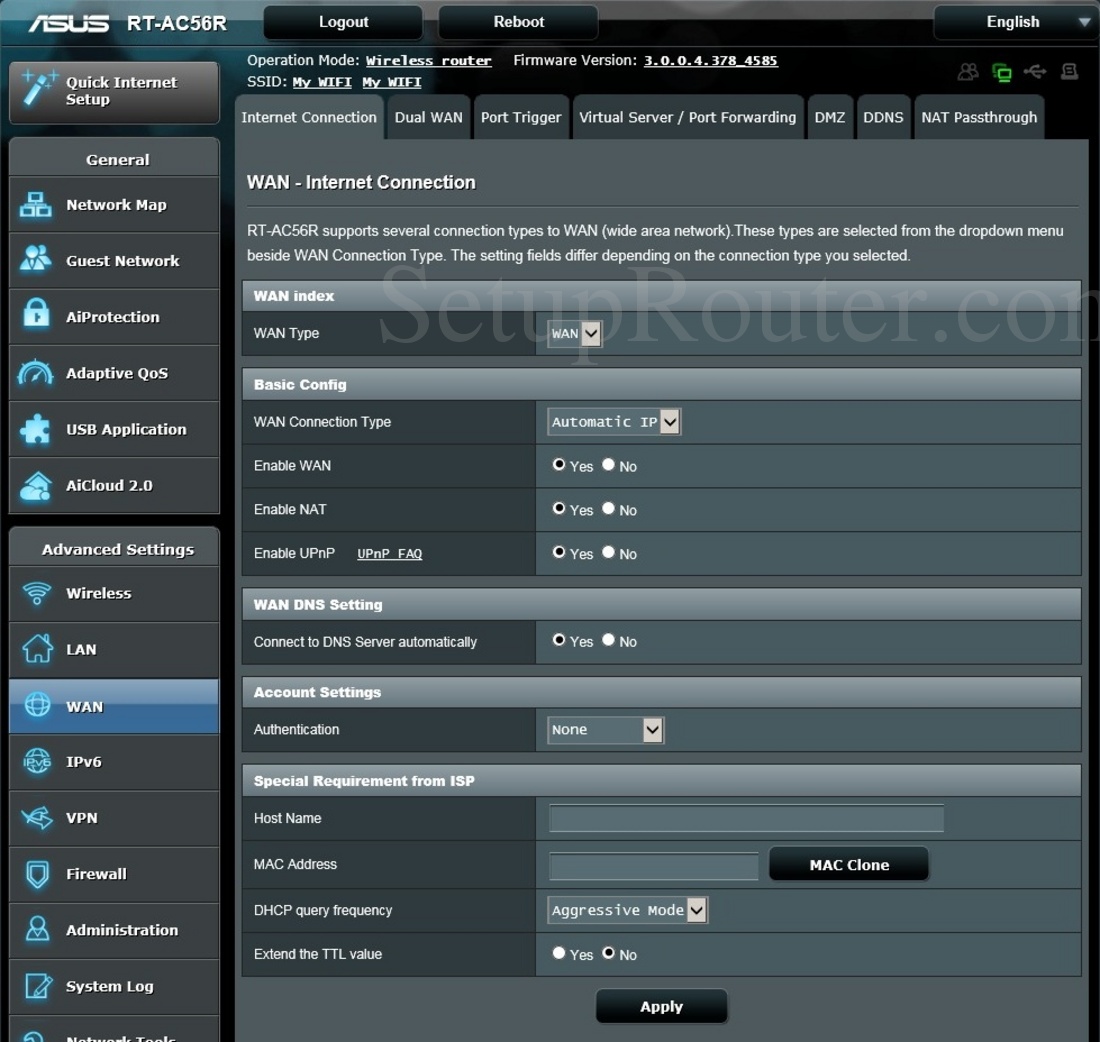This screenshot has width=1100, height=1042.
Task: Choose Yes for Extend the TTL value
Action: [x=559, y=953]
